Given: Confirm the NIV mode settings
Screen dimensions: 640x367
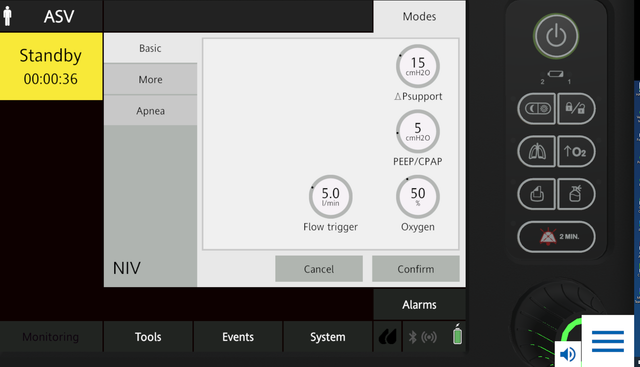Looking at the screenshot, I should pos(416,269).
